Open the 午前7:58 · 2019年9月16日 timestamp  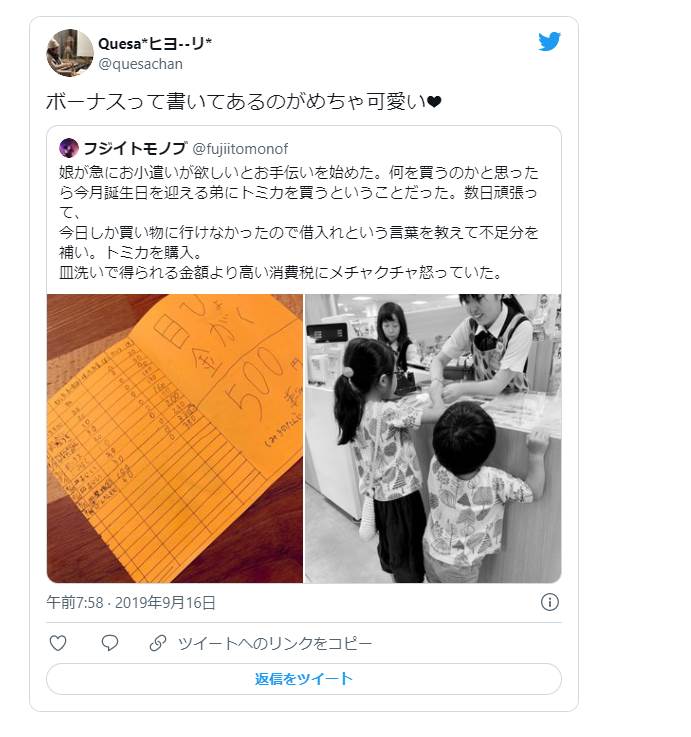coord(131,603)
